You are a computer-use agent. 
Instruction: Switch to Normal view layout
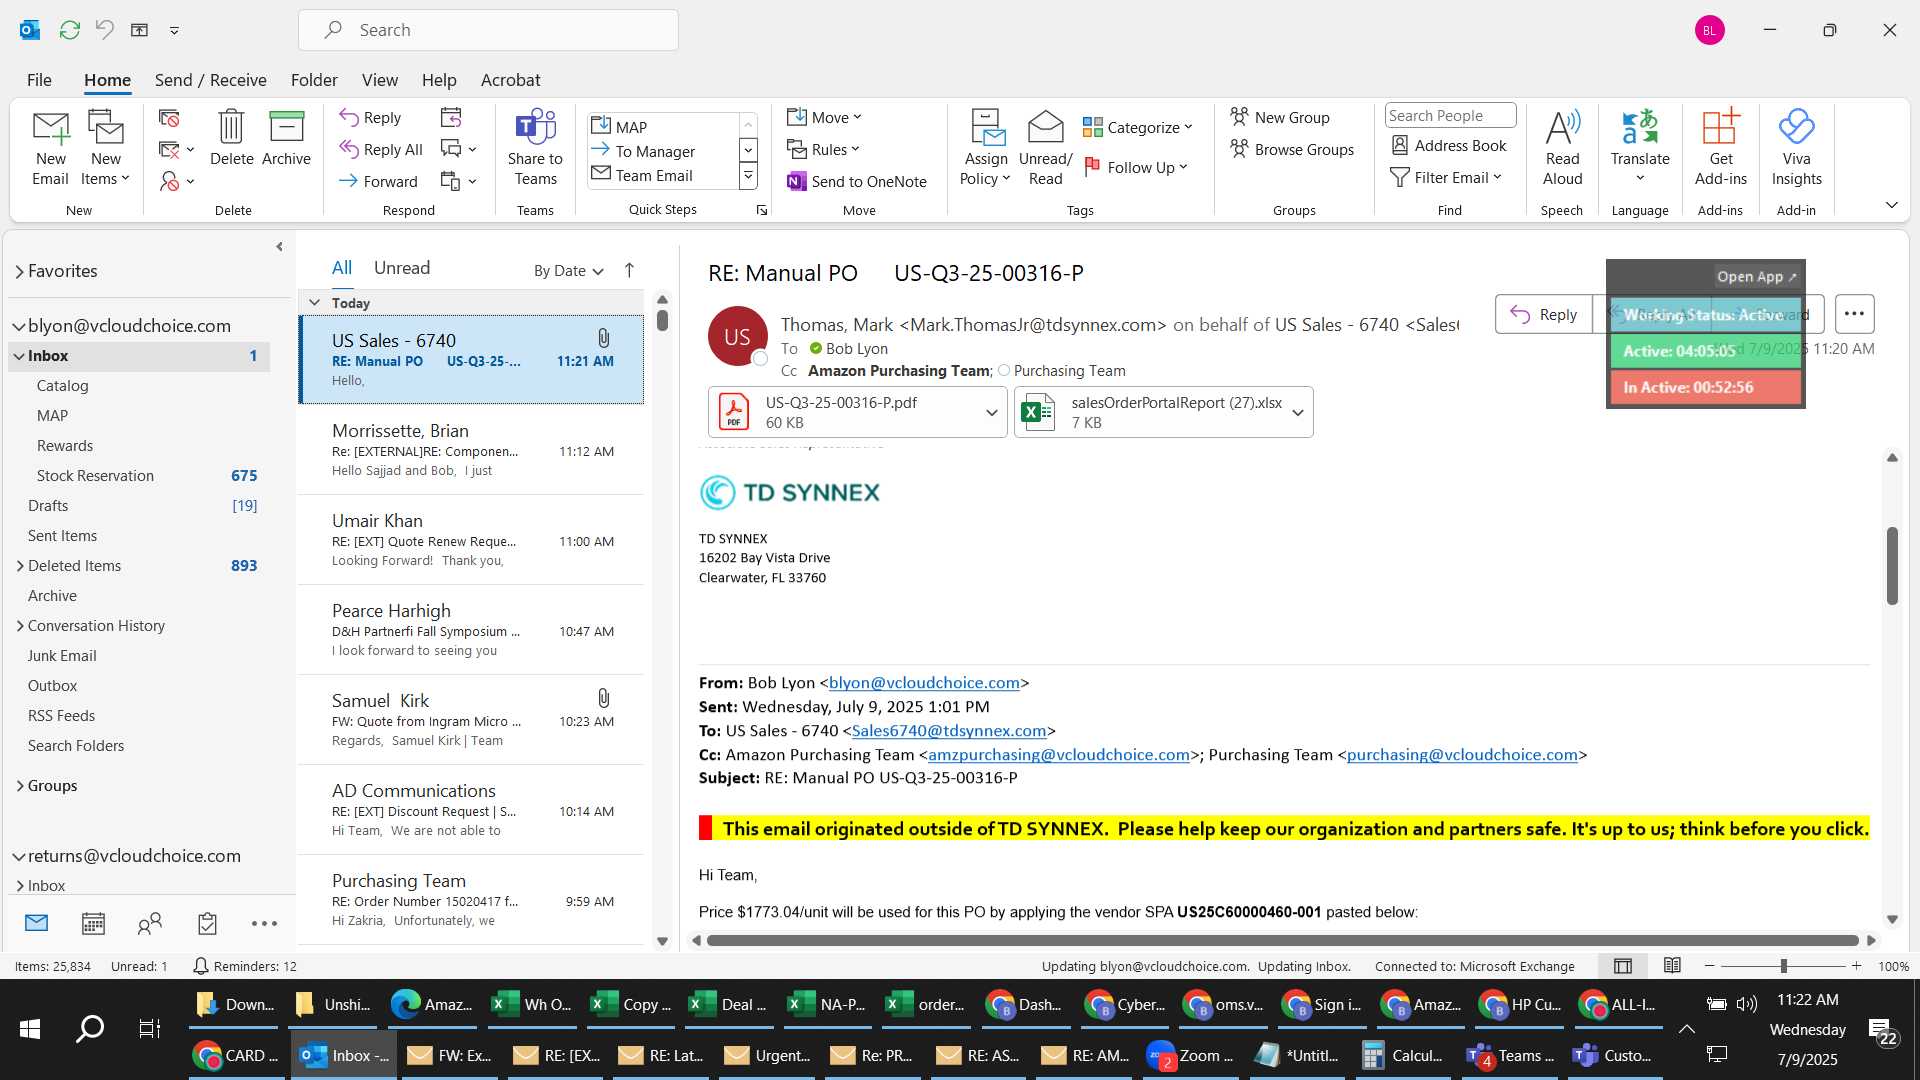(x=1623, y=966)
